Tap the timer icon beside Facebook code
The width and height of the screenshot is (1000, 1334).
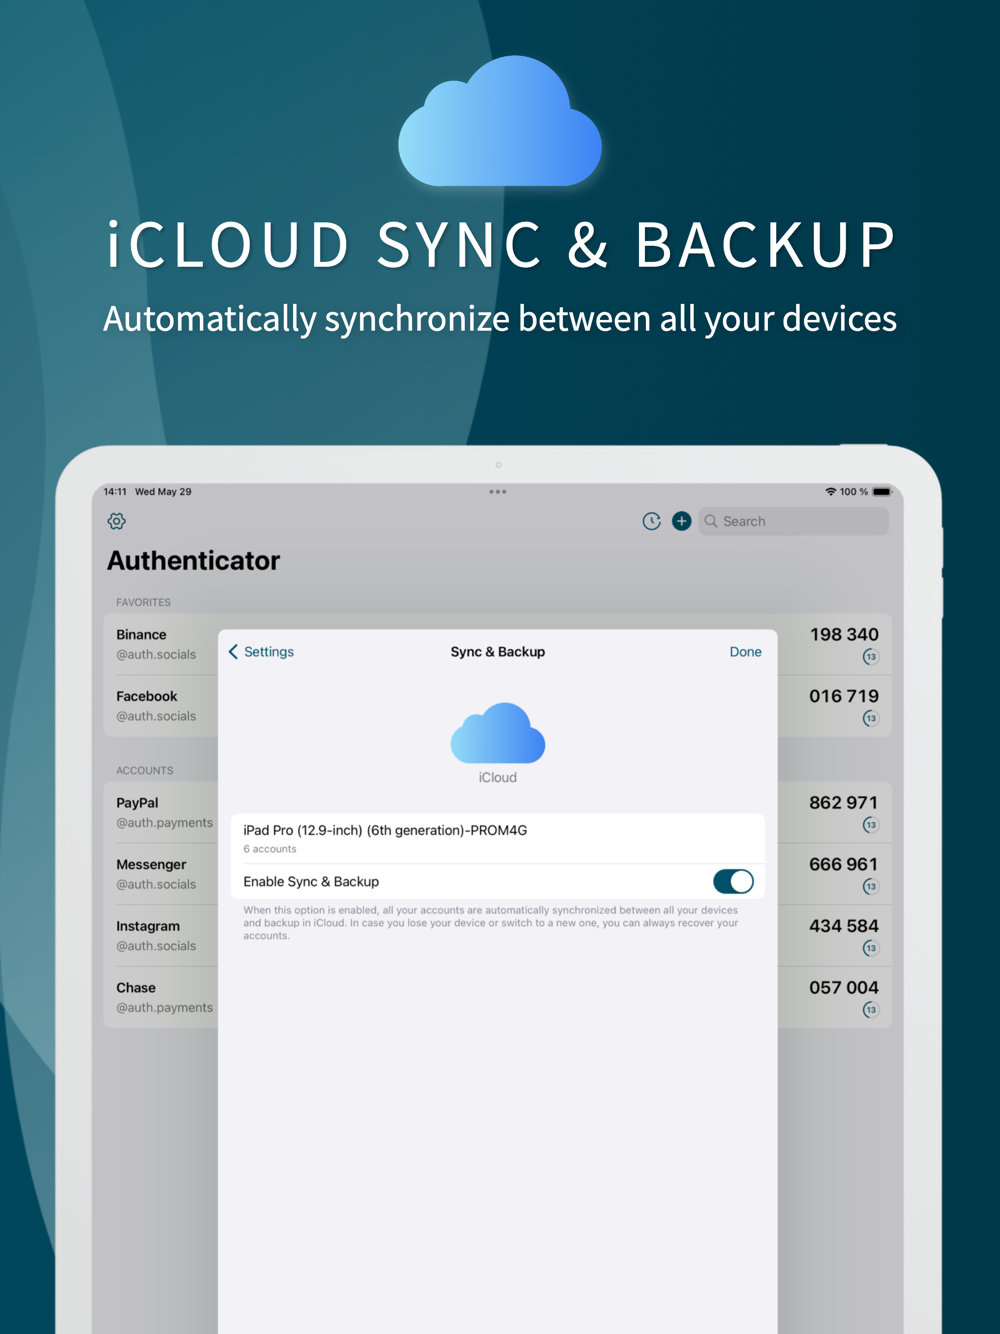[x=871, y=718]
